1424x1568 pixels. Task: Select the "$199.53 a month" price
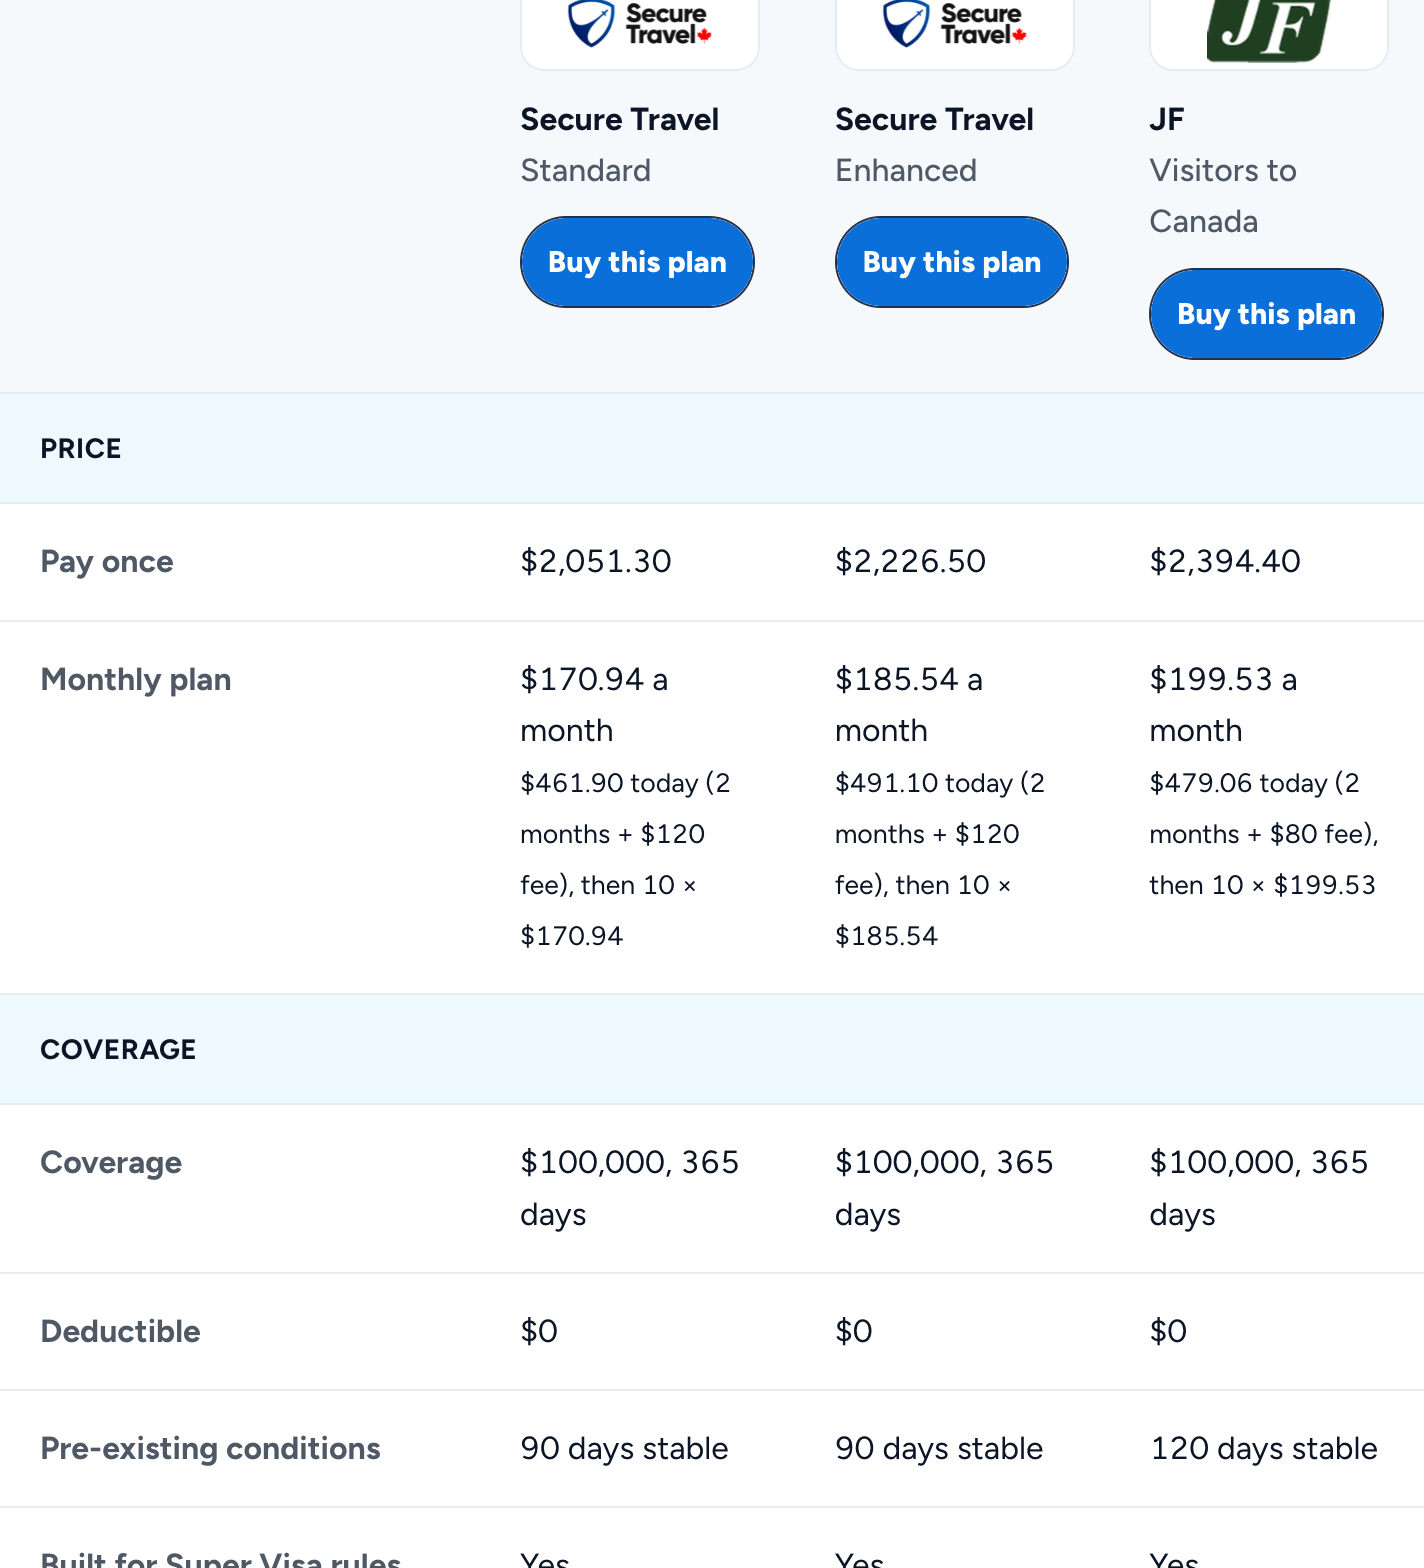coord(1224,705)
